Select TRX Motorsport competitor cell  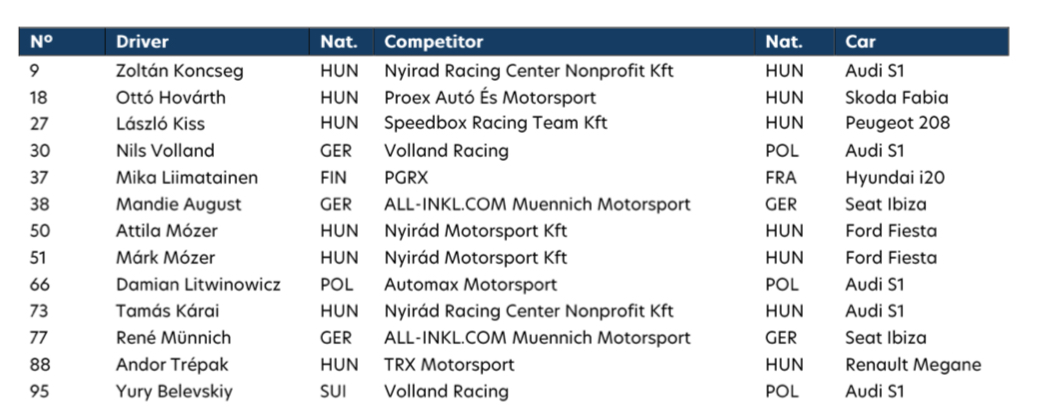coord(449,365)
